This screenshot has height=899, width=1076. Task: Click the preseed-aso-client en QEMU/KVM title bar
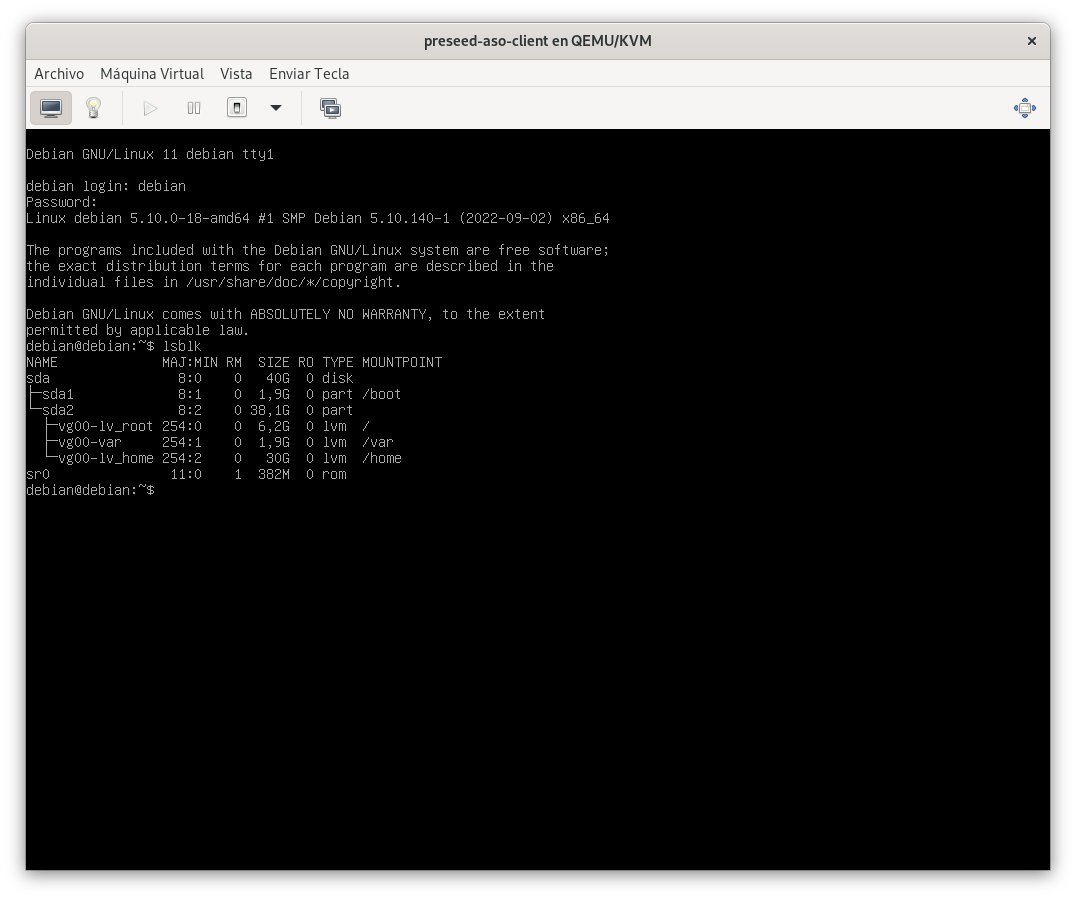[x=538, y=41]
